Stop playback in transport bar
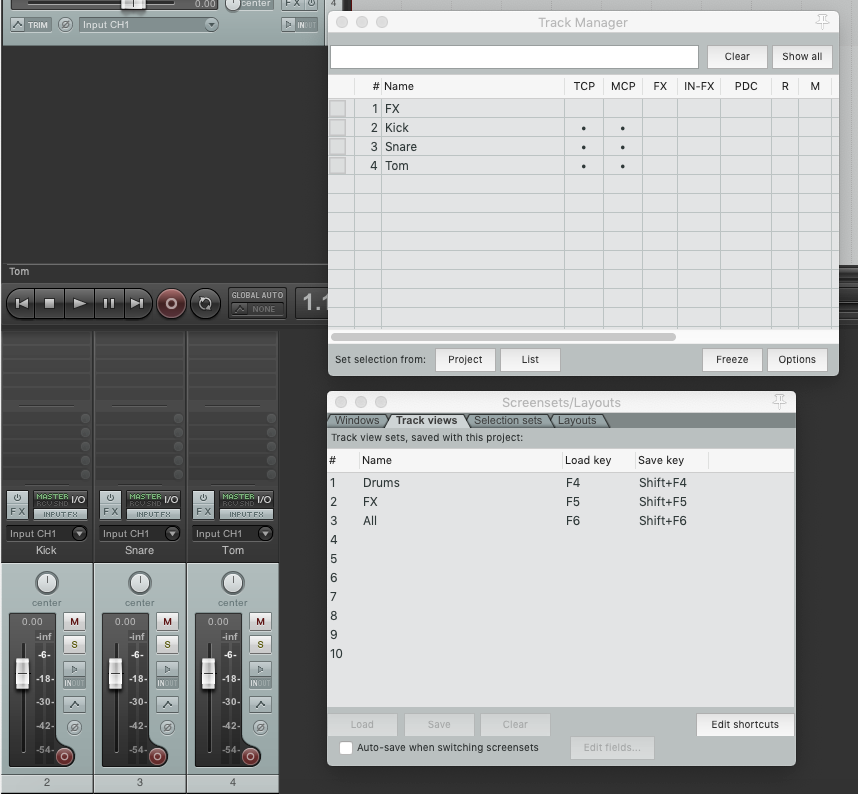 pyautogui.click(x=50, y=303)
